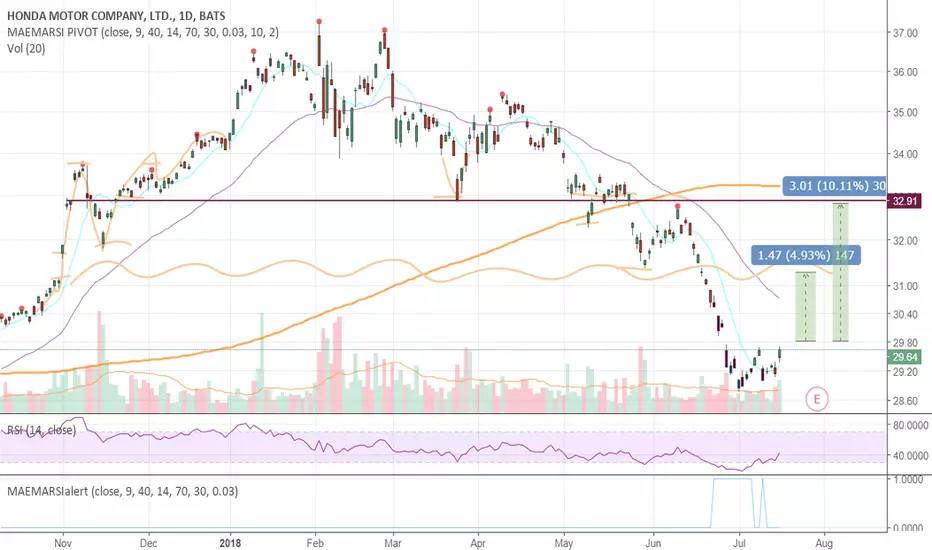Click the 36.00 price axis value
This screenshot has width=932, height=550.
click(x=906, y=72)
